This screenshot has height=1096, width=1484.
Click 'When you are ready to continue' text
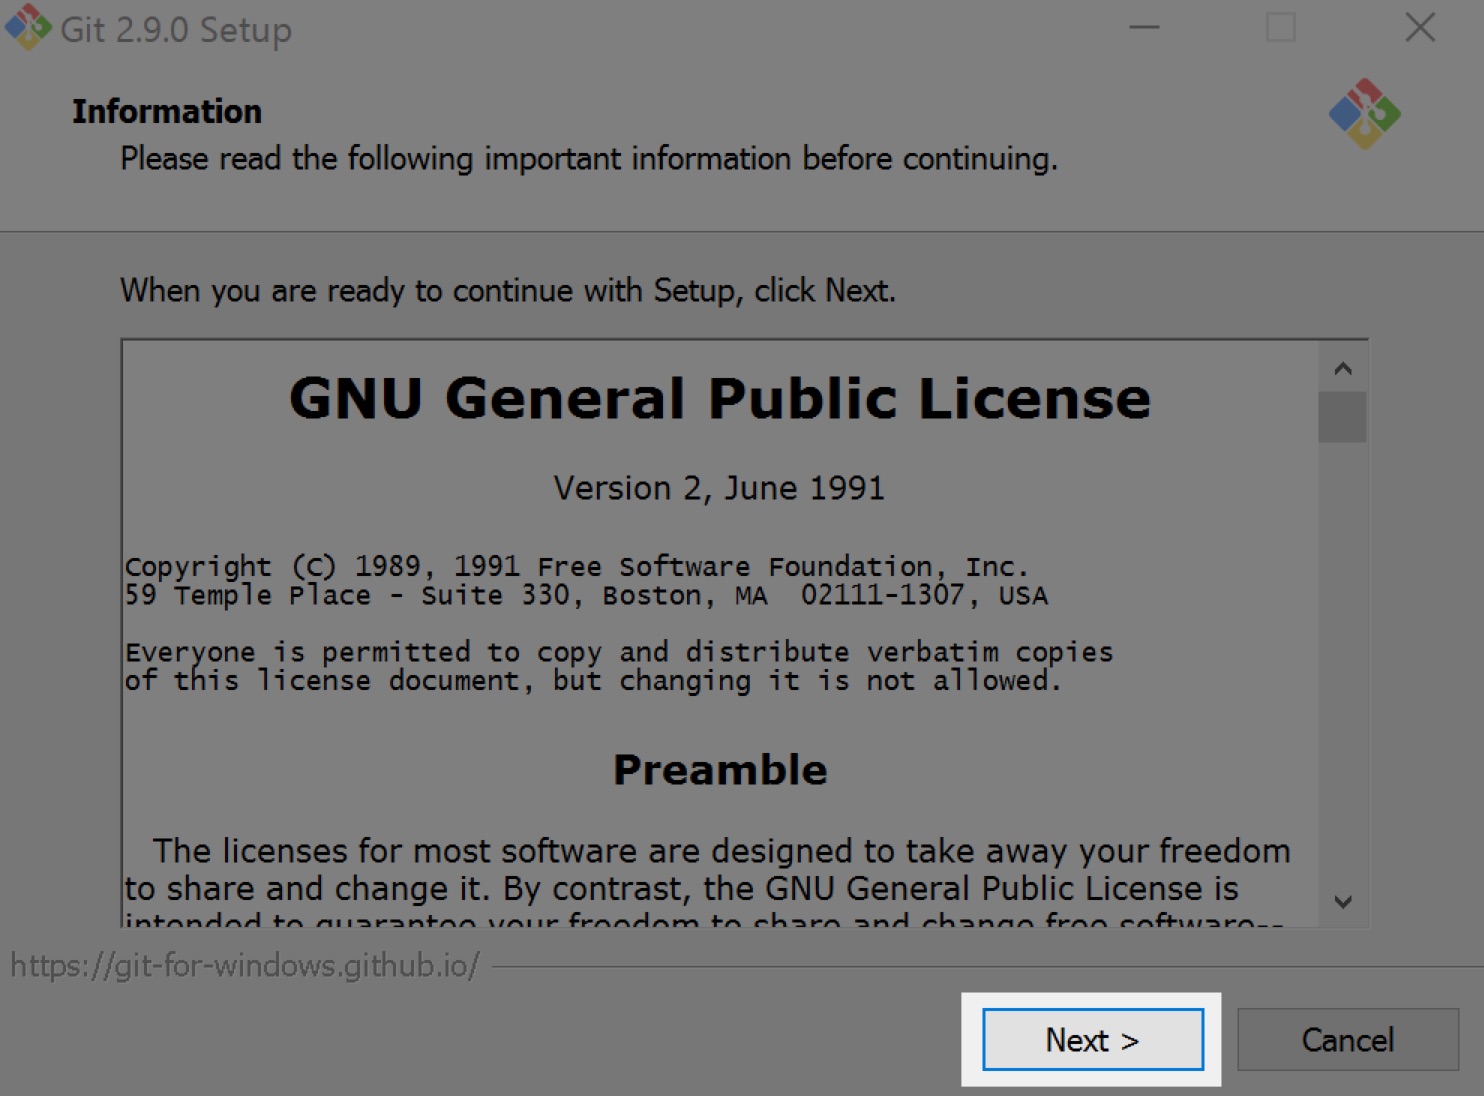tap(508, 290)
